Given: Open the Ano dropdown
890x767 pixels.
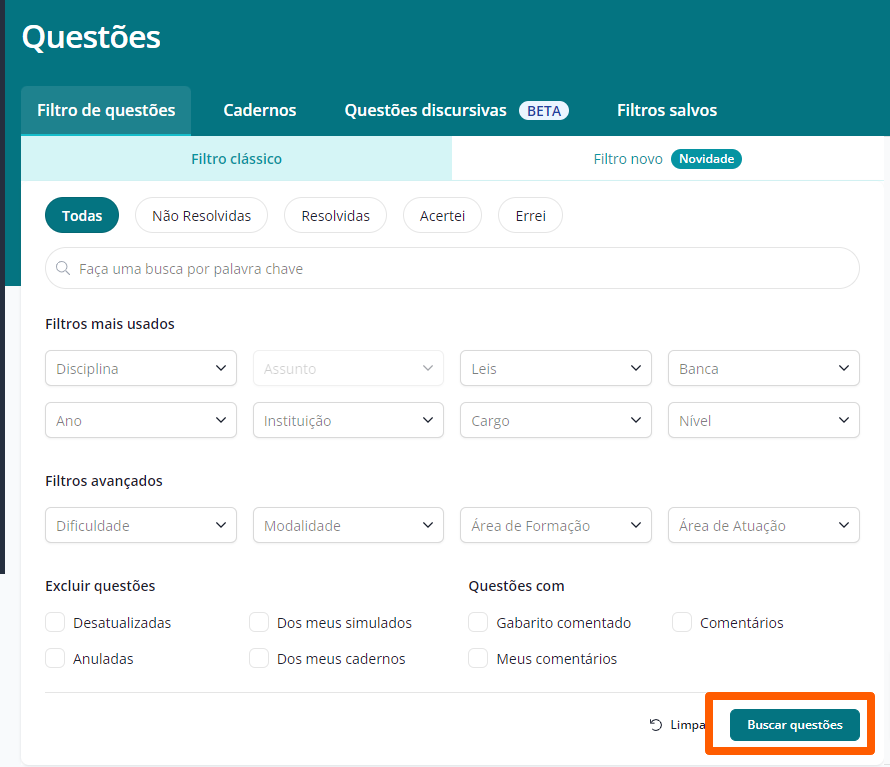Looking at the screenshot, I should tap(141, 420).
